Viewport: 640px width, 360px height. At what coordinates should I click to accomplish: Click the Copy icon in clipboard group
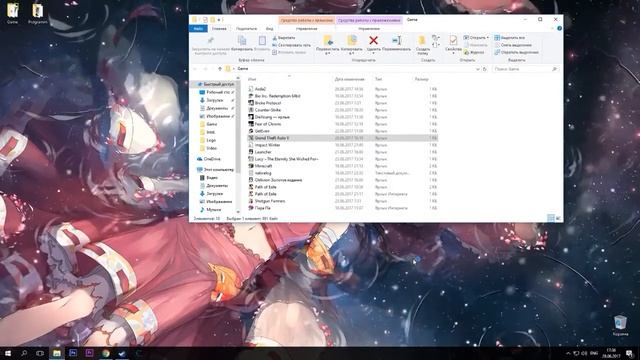coord(242,40)
